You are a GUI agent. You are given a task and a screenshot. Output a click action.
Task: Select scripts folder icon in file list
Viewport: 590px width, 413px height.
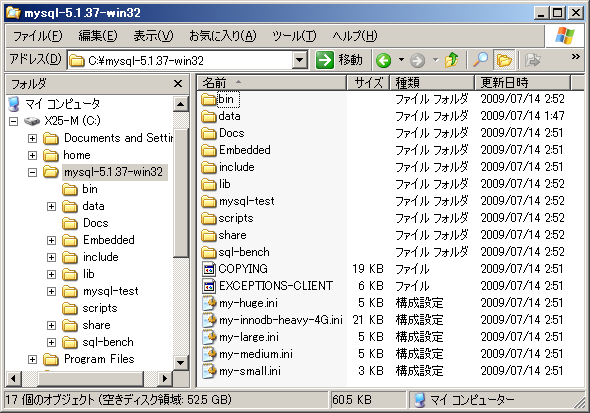(x=208, y=218)
